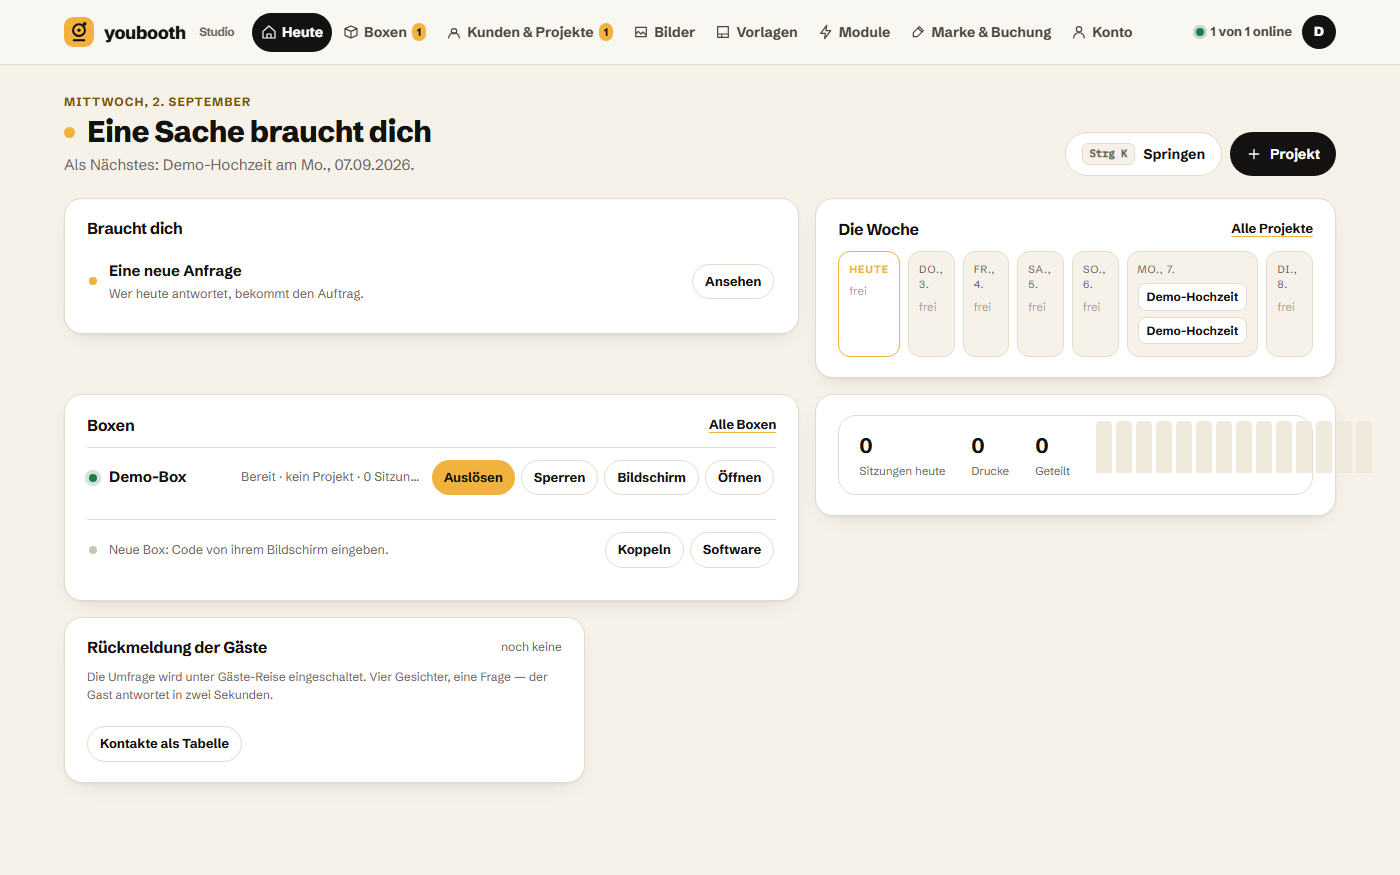1400x875 pixels.
Task: Open the Konto tab
Action: coord(1103,32)
